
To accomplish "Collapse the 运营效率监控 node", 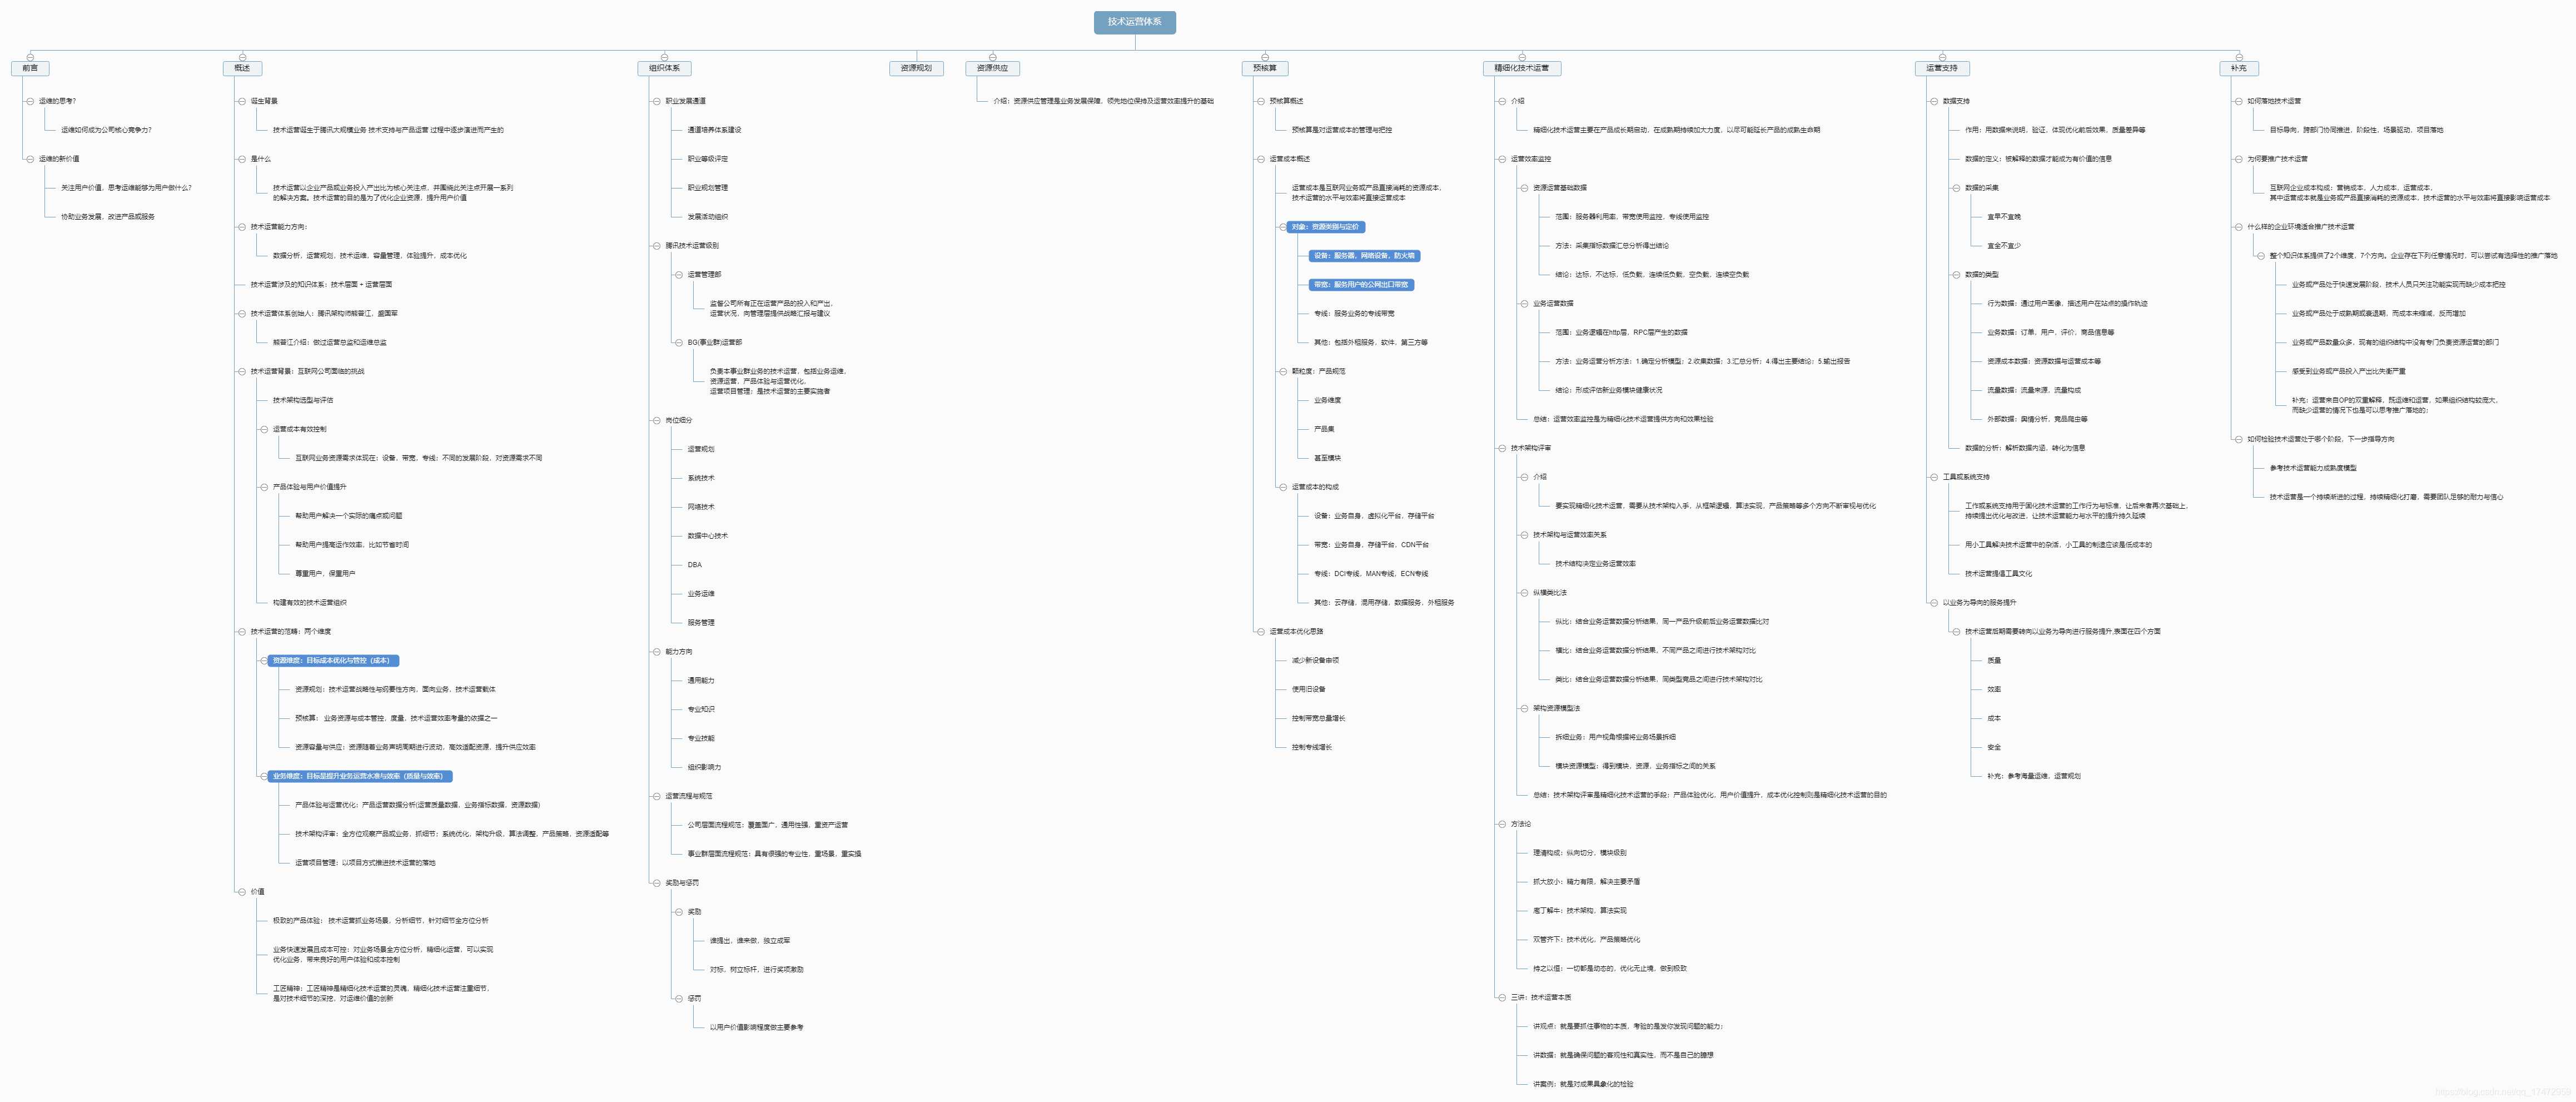I will 1502,159.
